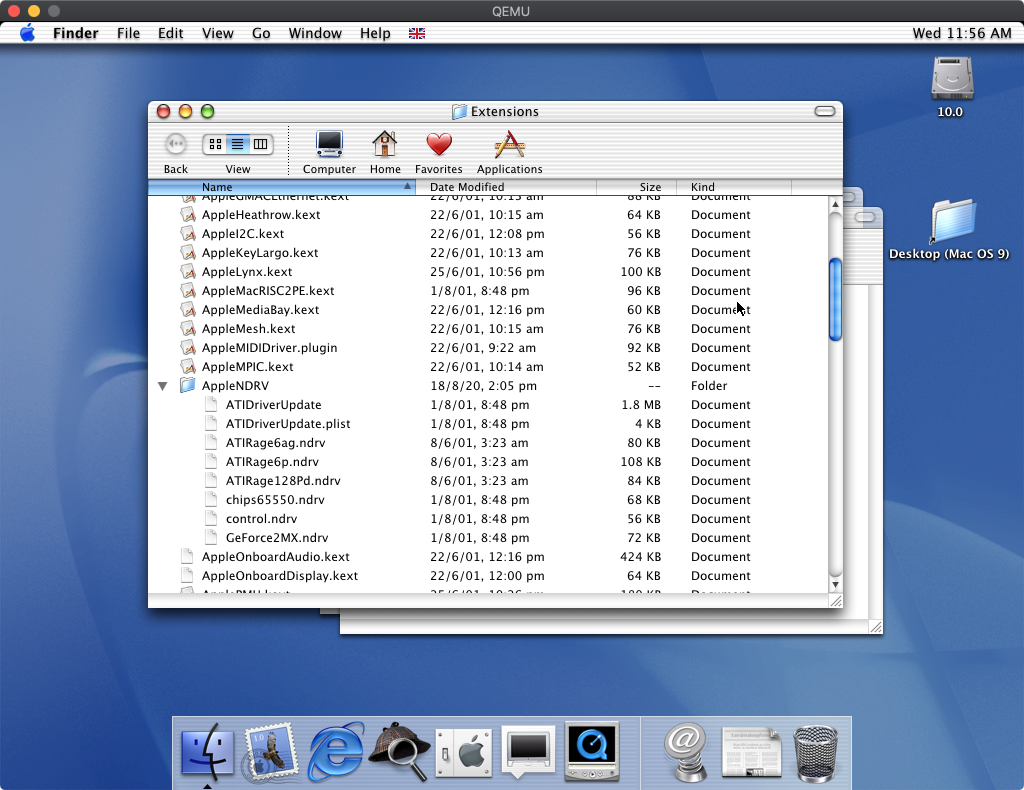1024x790 pixels.
Task: Open the Window menu
Action: (315, 33)
